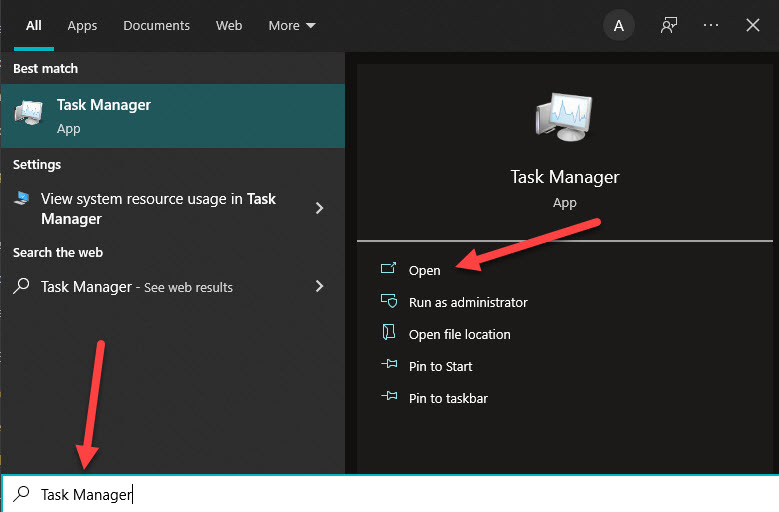
Task: Click the Task Manager icon in Best match
Action: tap(27, 115)
